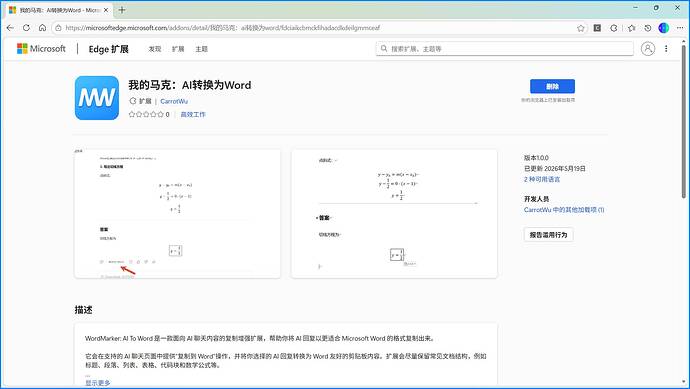This screenshot has height=389, width=690.
Task: Click the 版本1.0.0 text
Action: (536, 158)
